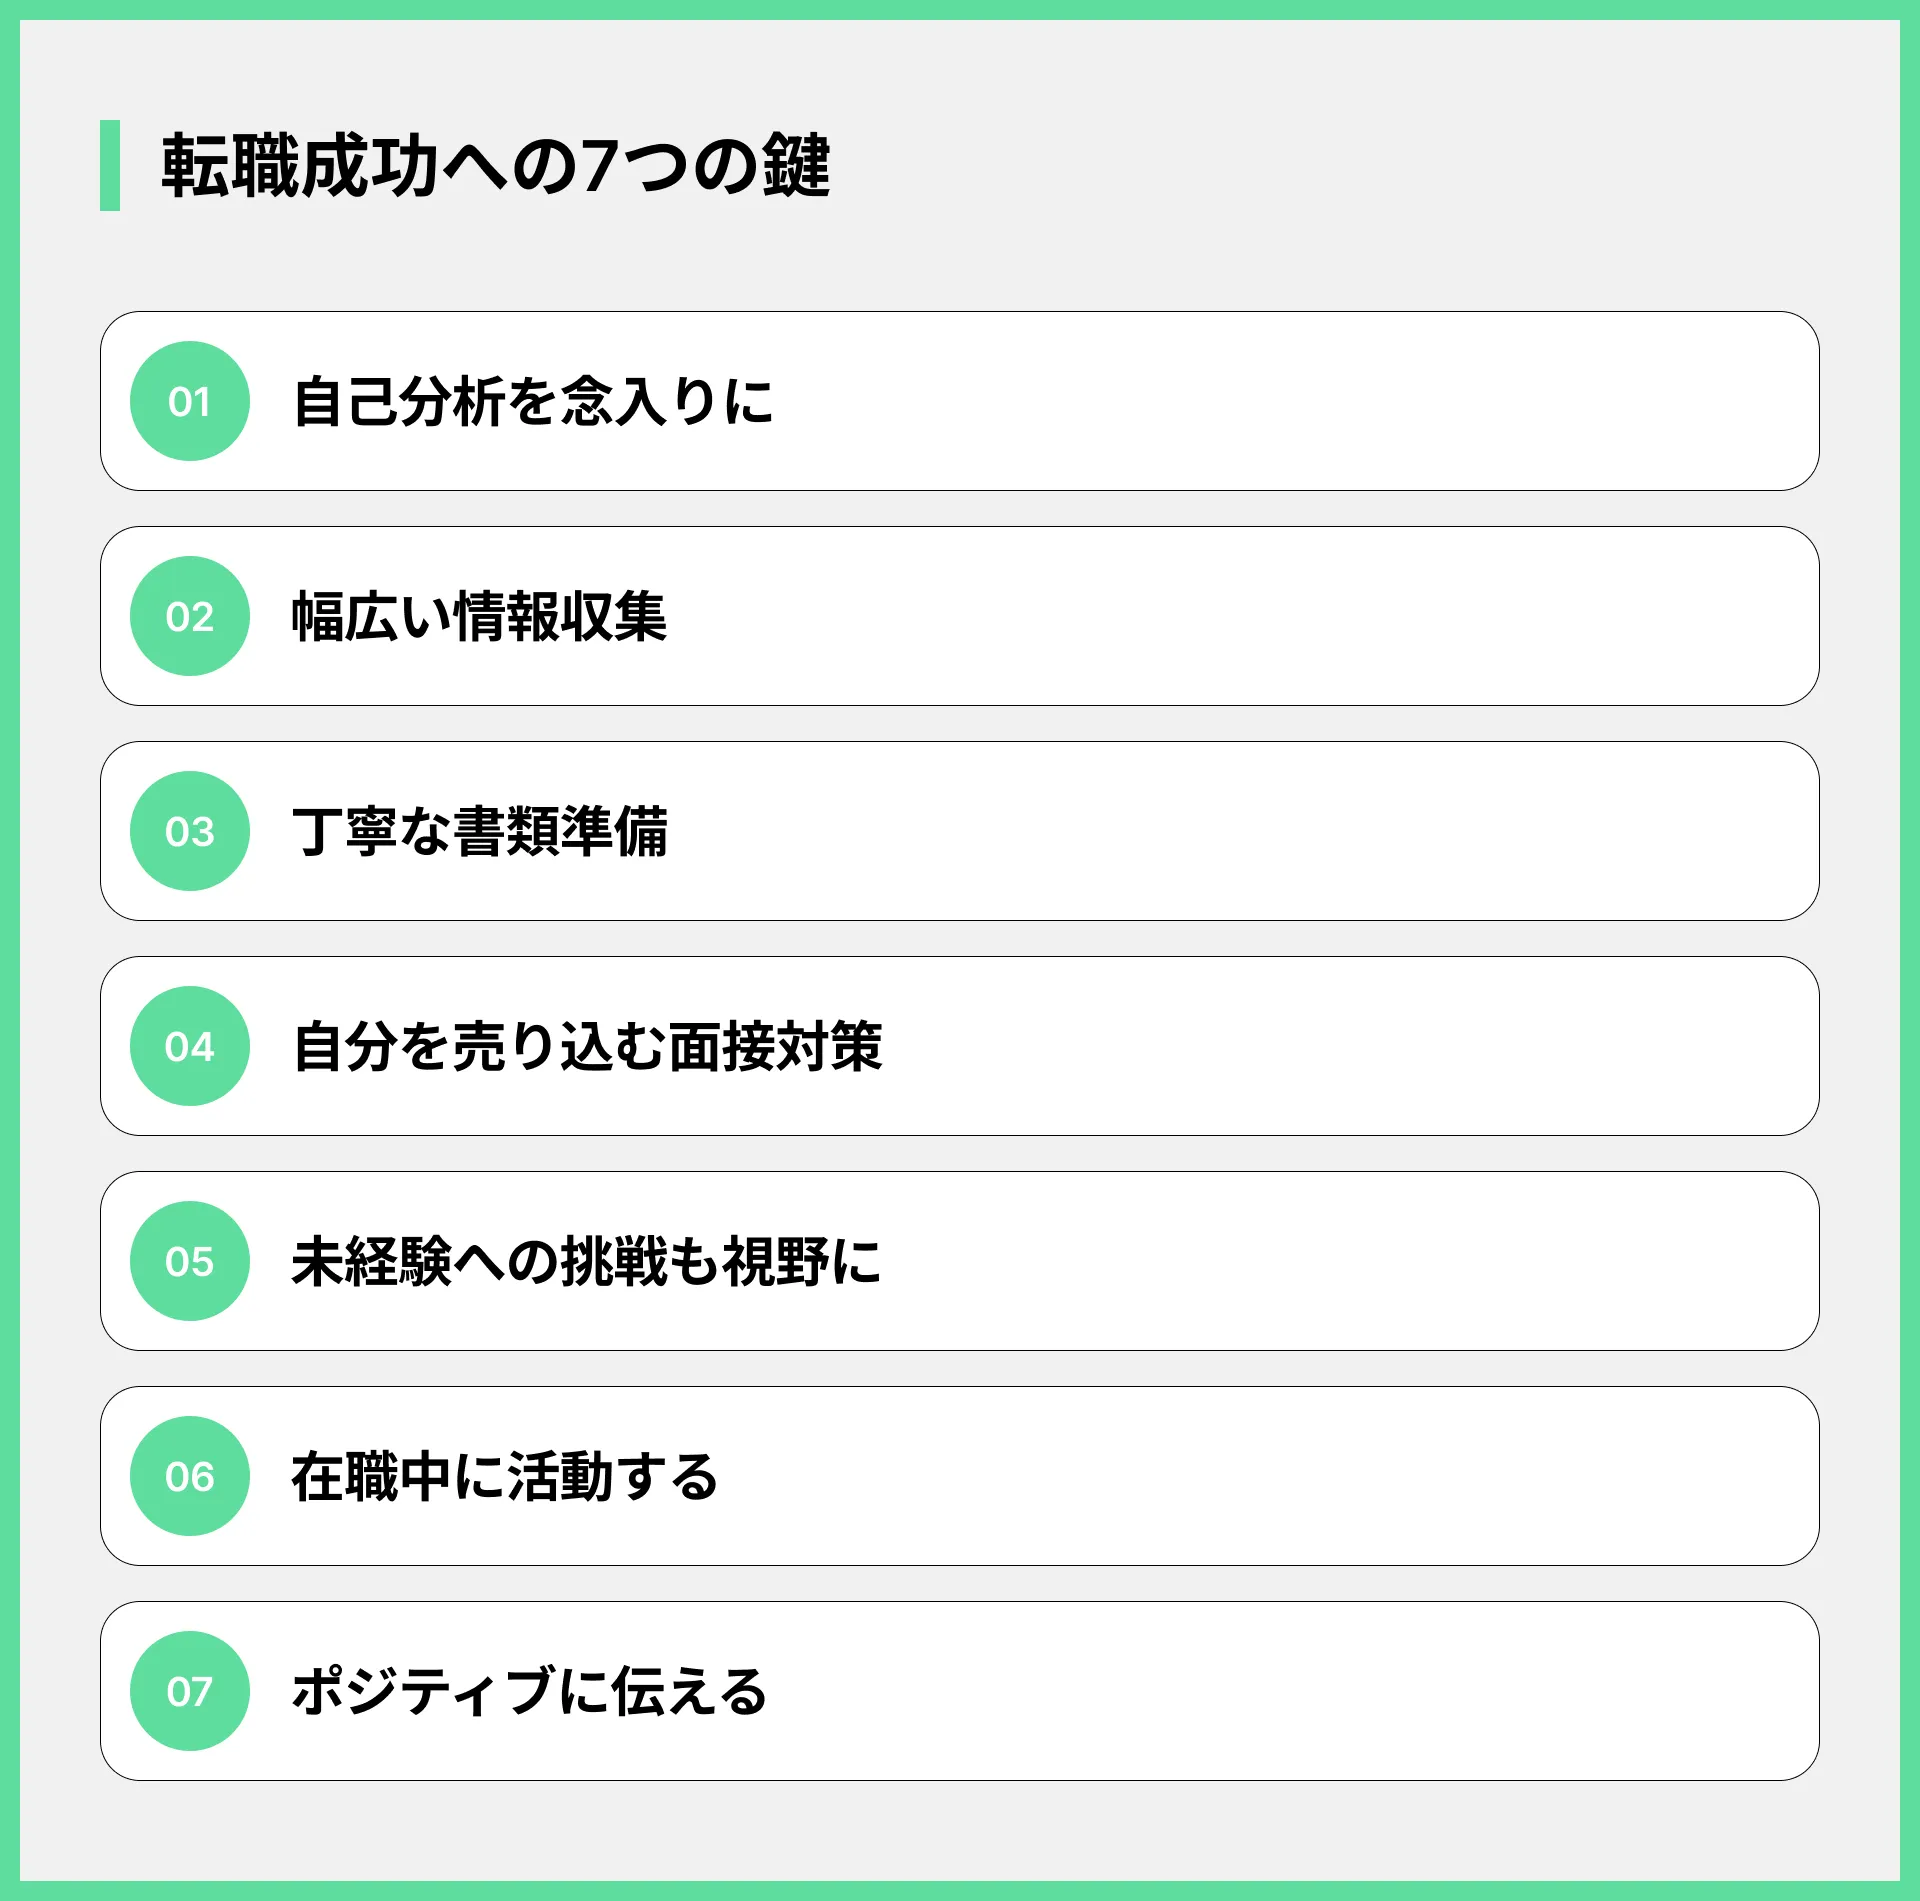Click the green 06 number badge
This screenshot has width=1920, height=1901.
(x=190, y=1476)
